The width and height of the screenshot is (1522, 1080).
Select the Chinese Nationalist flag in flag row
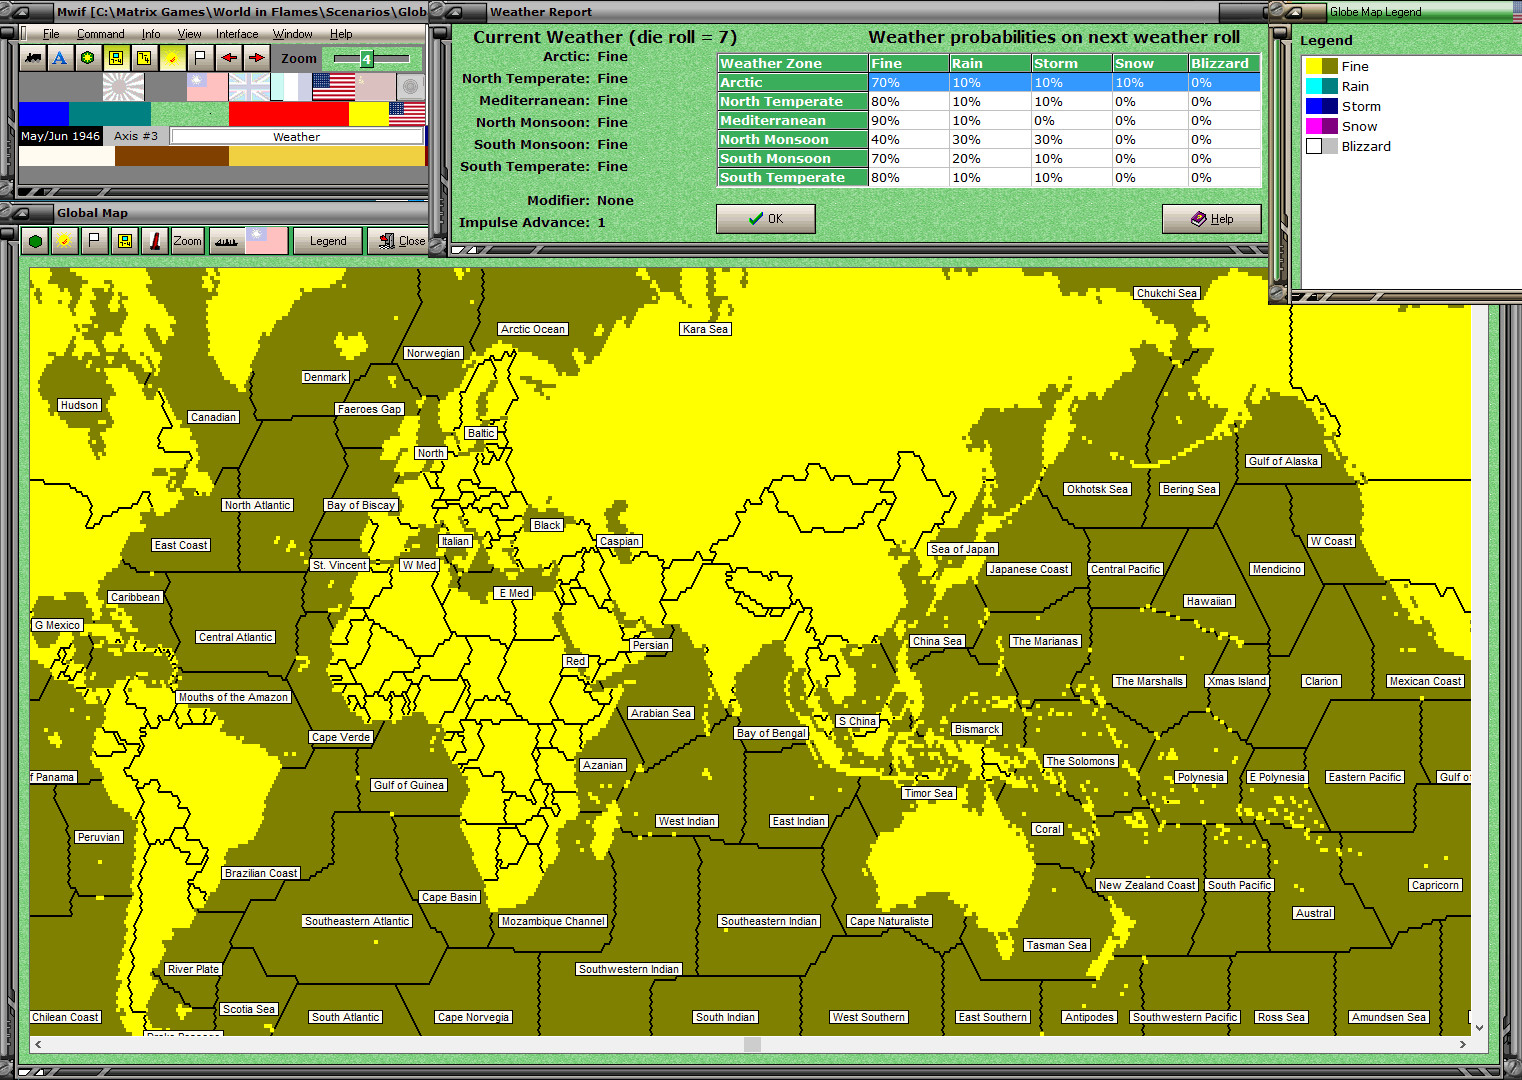207,87
